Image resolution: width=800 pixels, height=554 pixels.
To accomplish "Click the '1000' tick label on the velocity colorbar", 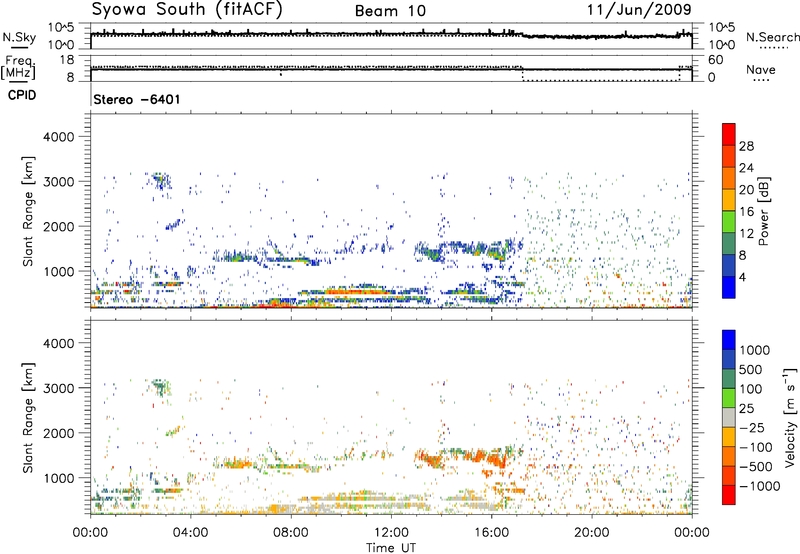I will pyautogui.click(x=755, y=350).
